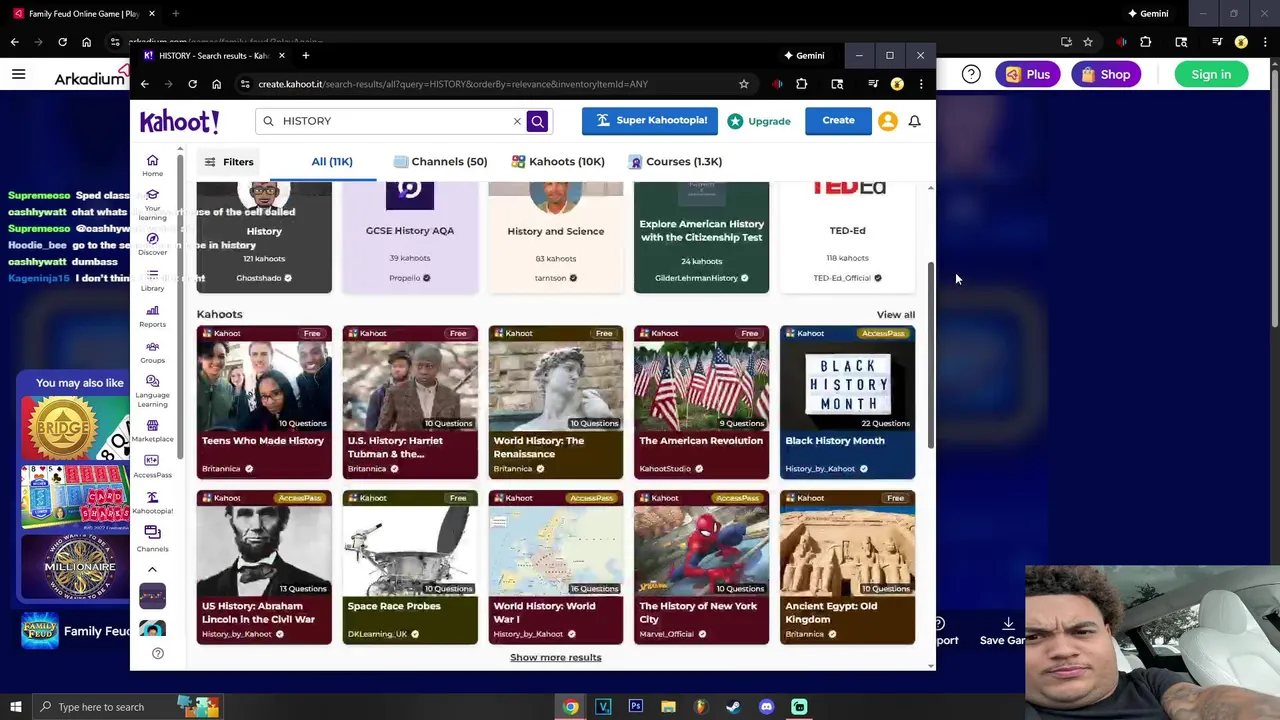Viewport: 1280px width, 720px height.
Task: Switch to Kahoots (10K) tab
Action: point(558,161)
